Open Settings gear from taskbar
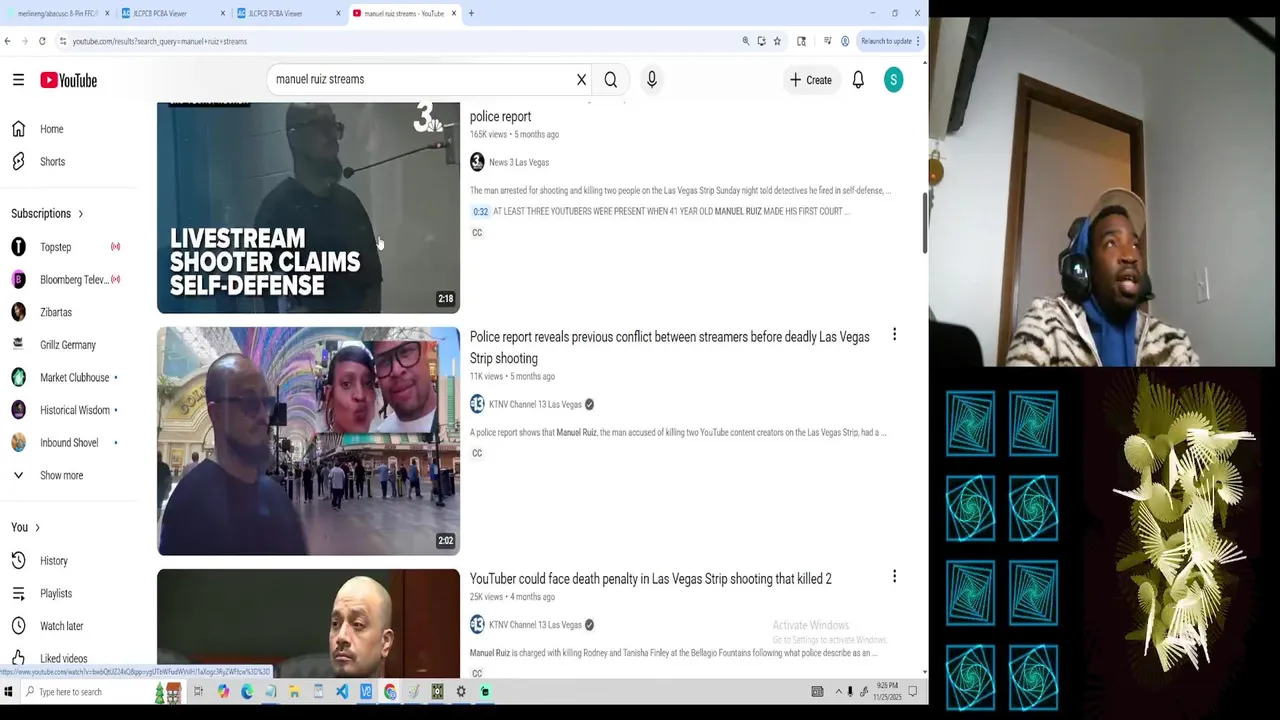This screenshot has height=720, width=1280. pos(461,692)
